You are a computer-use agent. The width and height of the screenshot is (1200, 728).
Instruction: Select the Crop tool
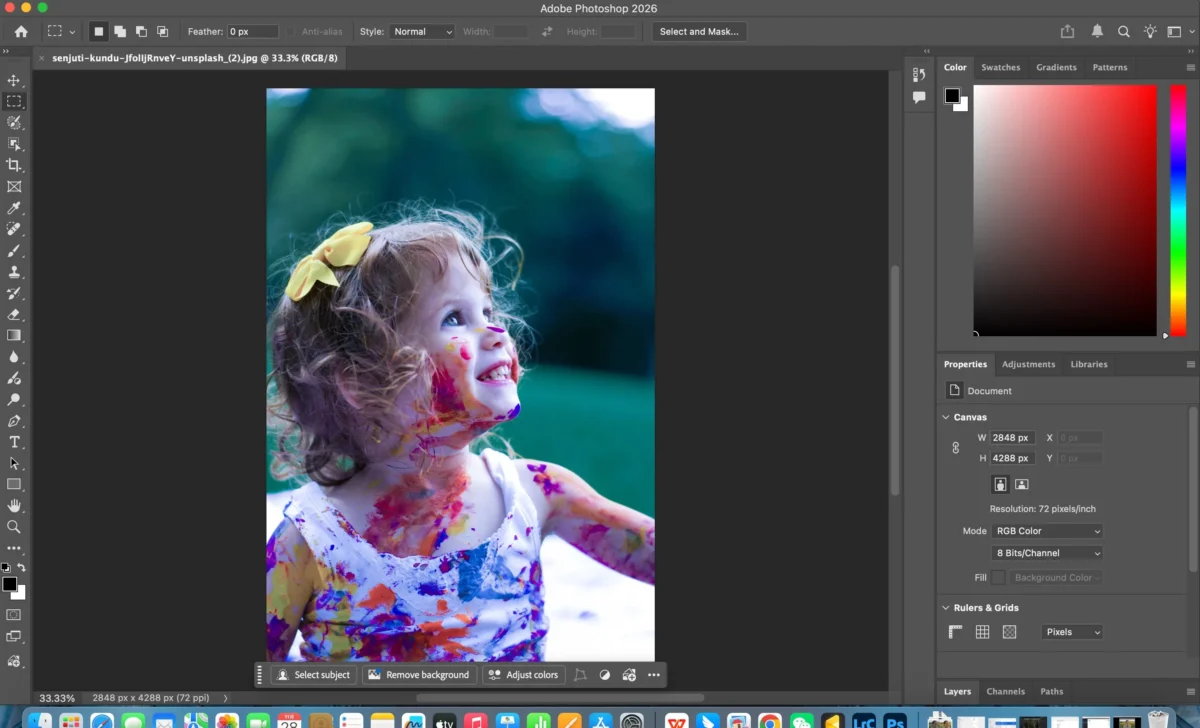point(14,165)
